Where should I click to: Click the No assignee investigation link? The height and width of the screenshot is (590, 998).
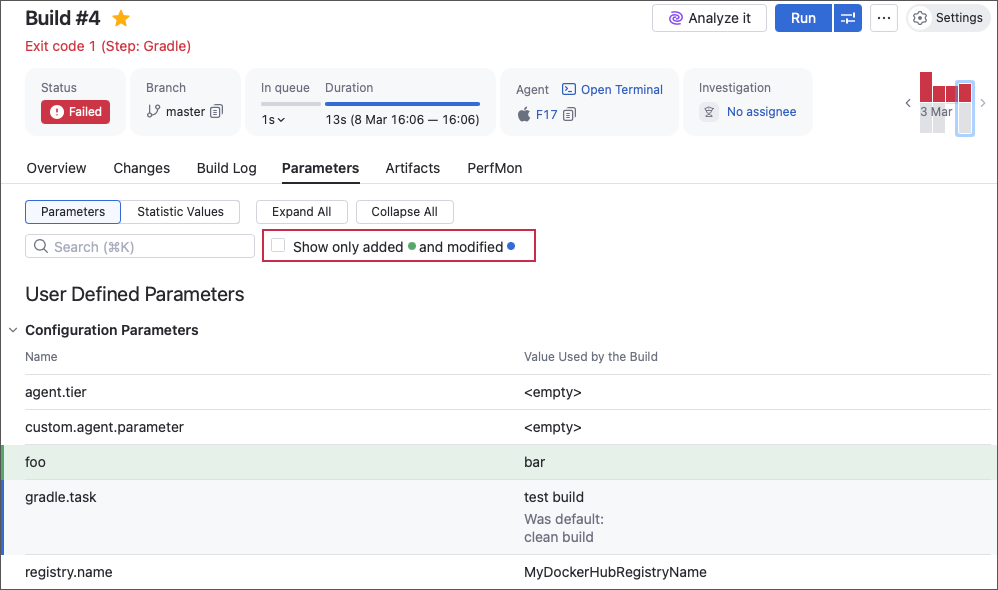761,112
